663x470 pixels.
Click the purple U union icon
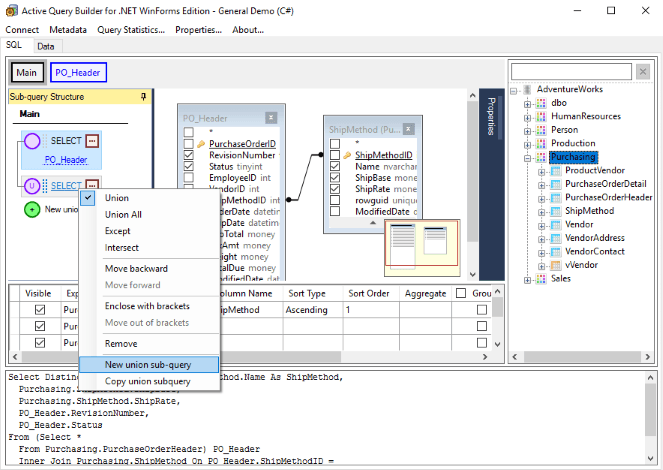click(32, 186)
